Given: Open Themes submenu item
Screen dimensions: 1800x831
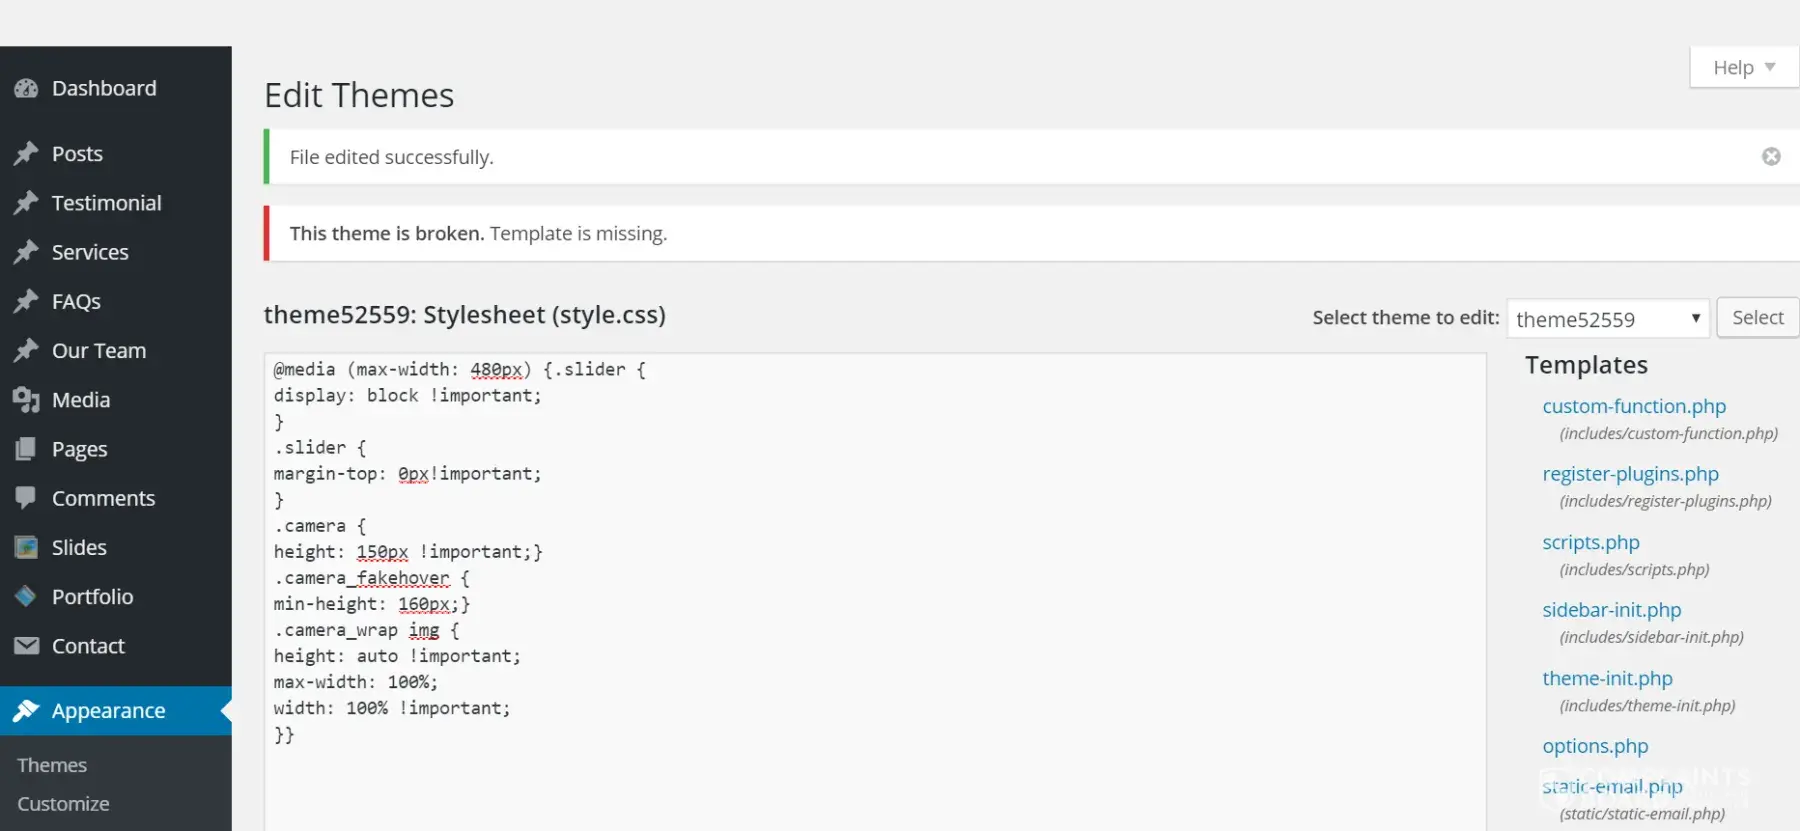Looking at the screenshot, I should pyautogui.click(x=52, y=765).
